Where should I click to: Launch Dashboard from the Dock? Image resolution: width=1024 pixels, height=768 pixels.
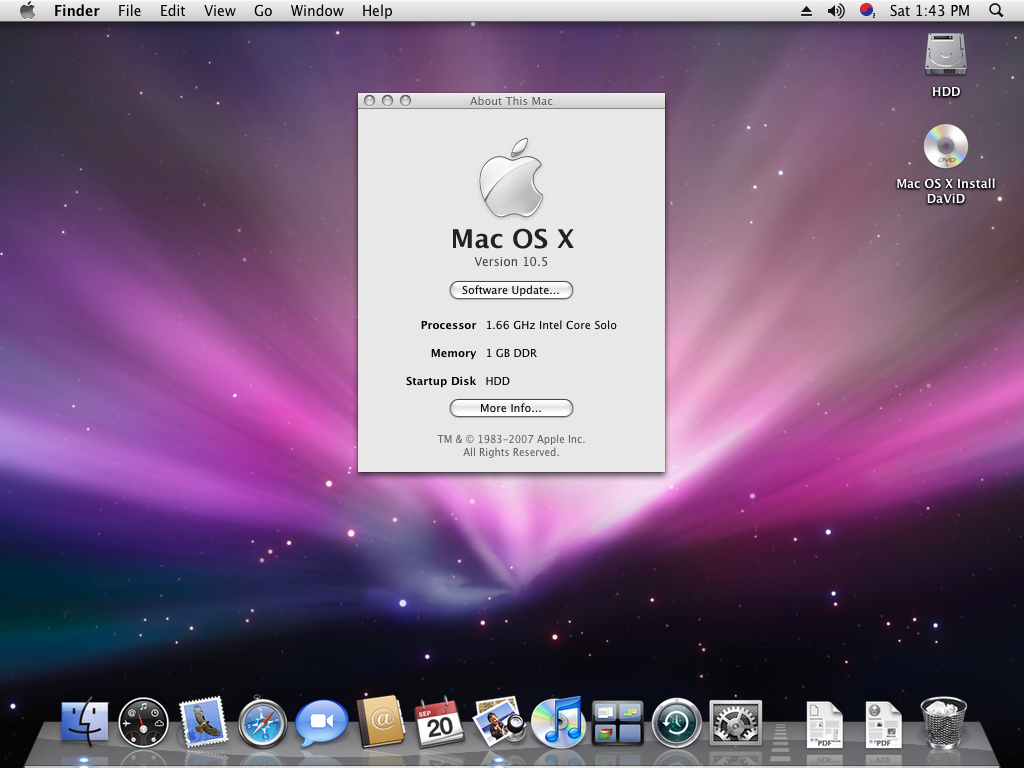pos(144,722)
